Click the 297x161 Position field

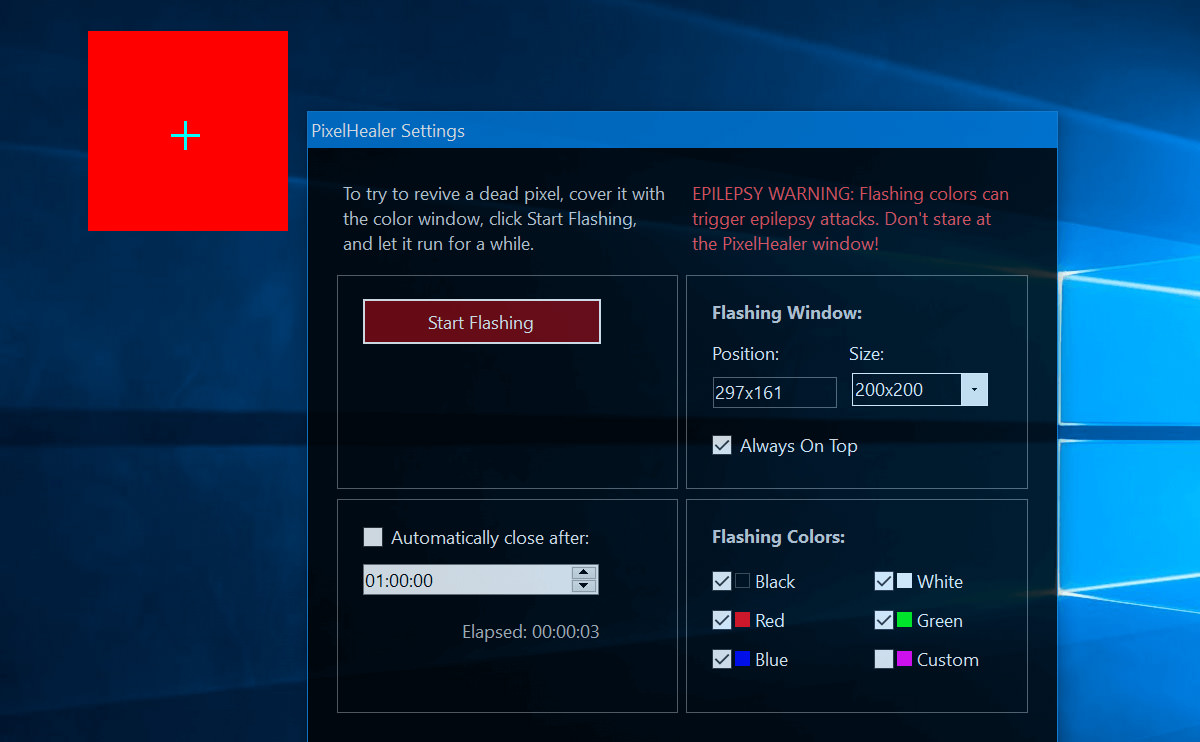click(x=774, y=392)
